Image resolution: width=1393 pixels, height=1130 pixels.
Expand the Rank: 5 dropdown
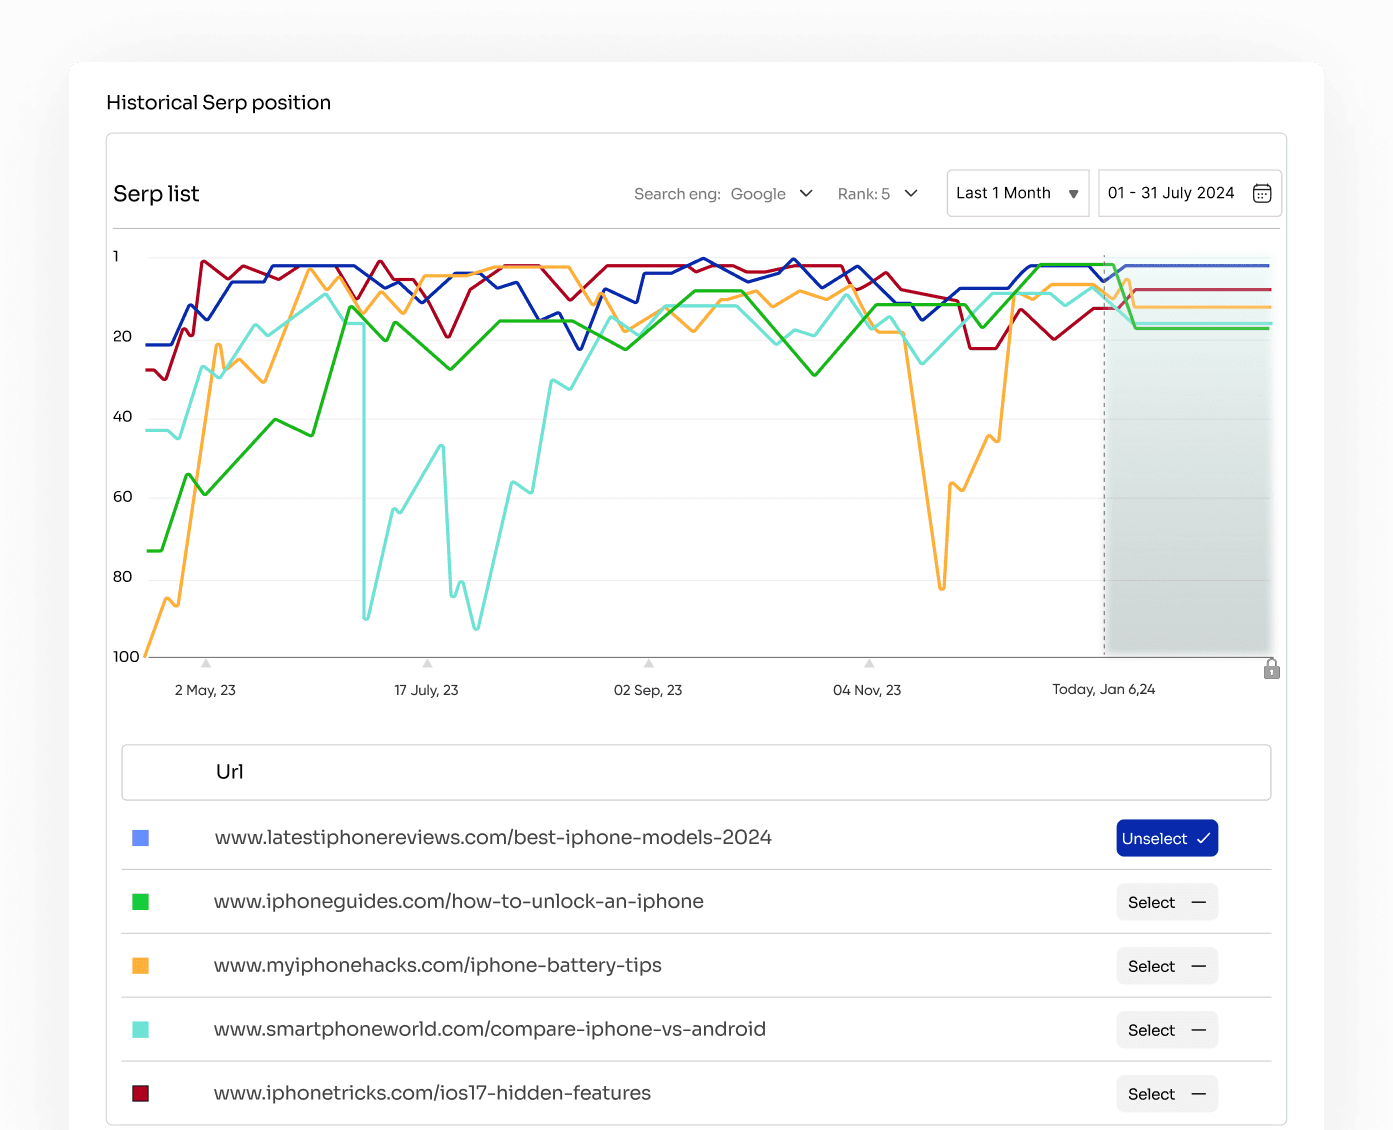(x=878, y=193)
